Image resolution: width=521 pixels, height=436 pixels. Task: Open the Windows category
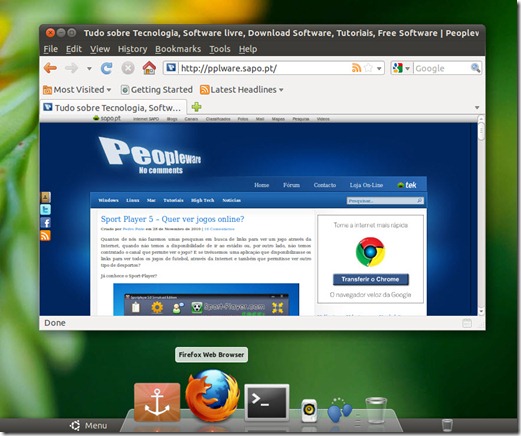click(x=108, y=200)
